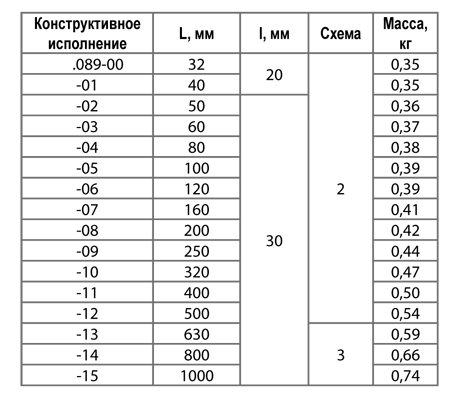Click the Конструктивное исполнение header cell
Screen dimensions: 459x395
pyautogui.click(x=87, y=33)
